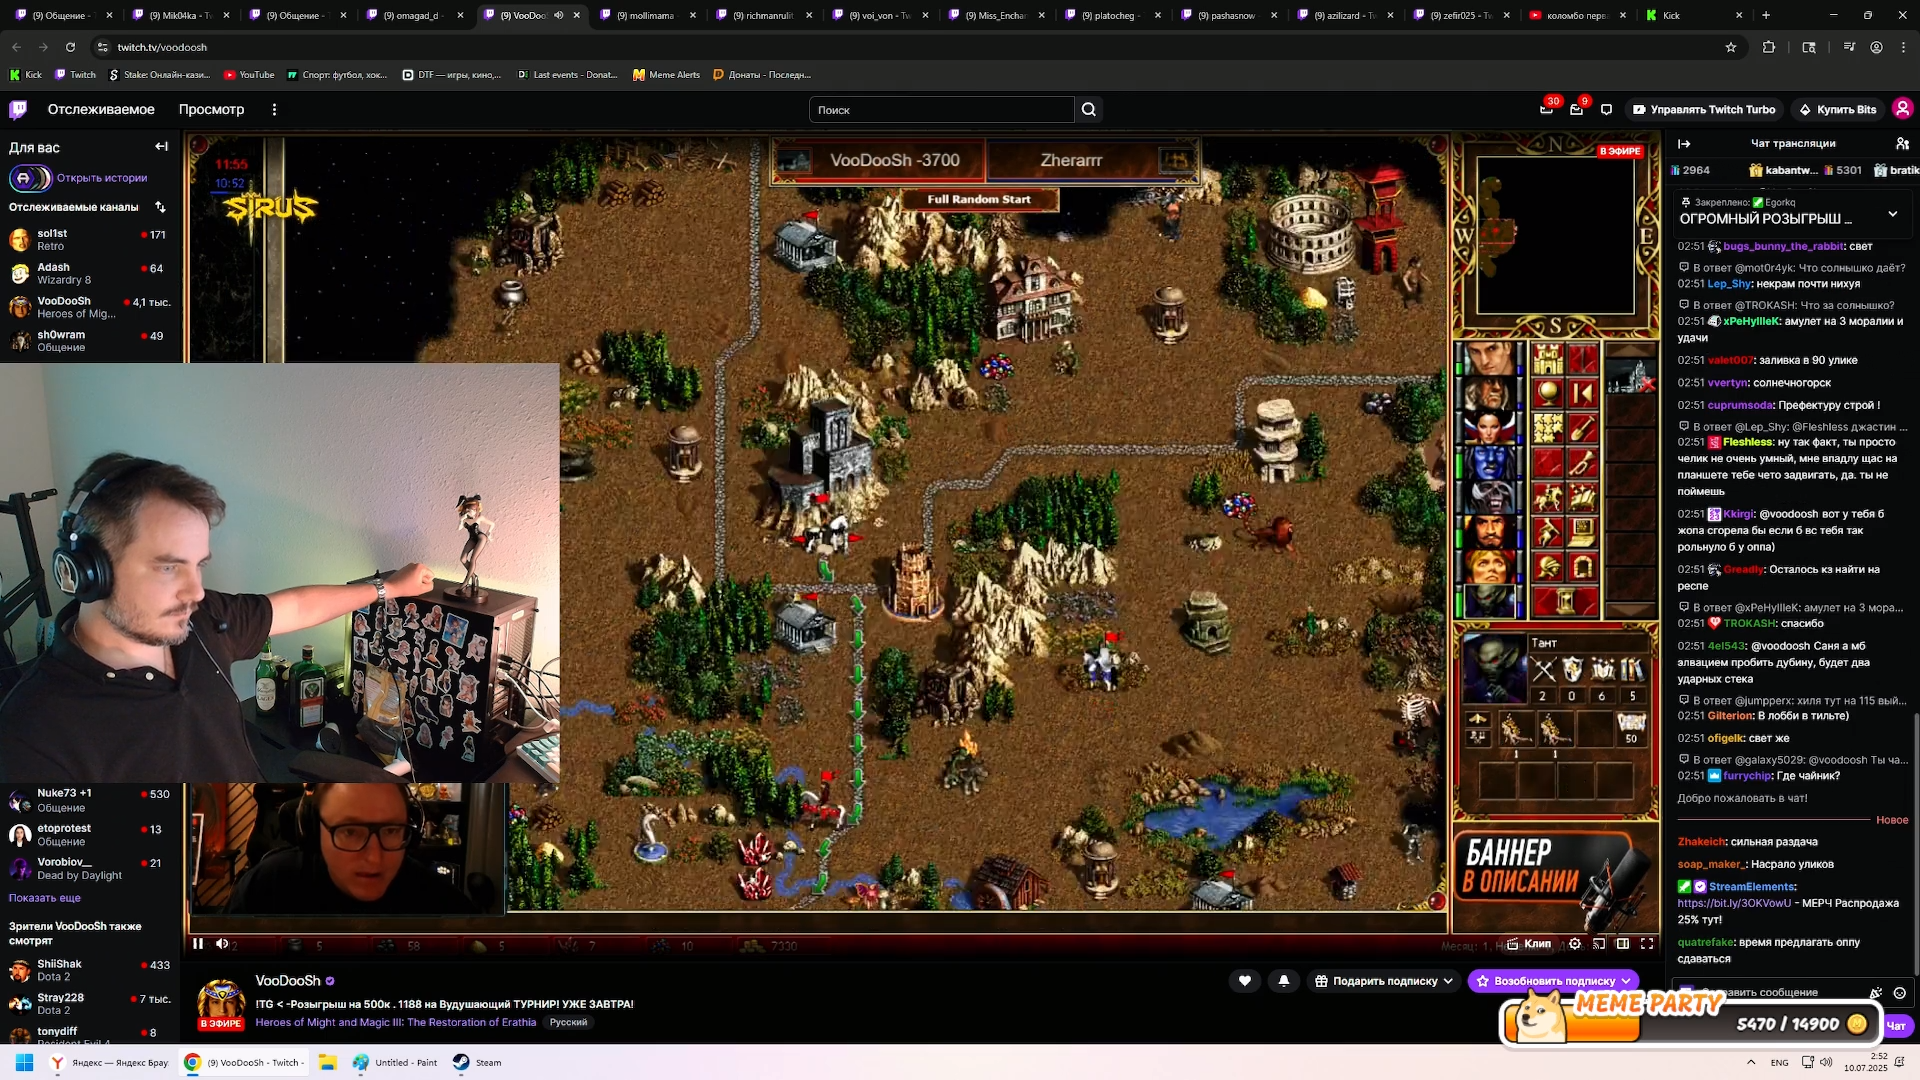Open bits party icon in chat input
1920x1080 pixels.
1876,993
